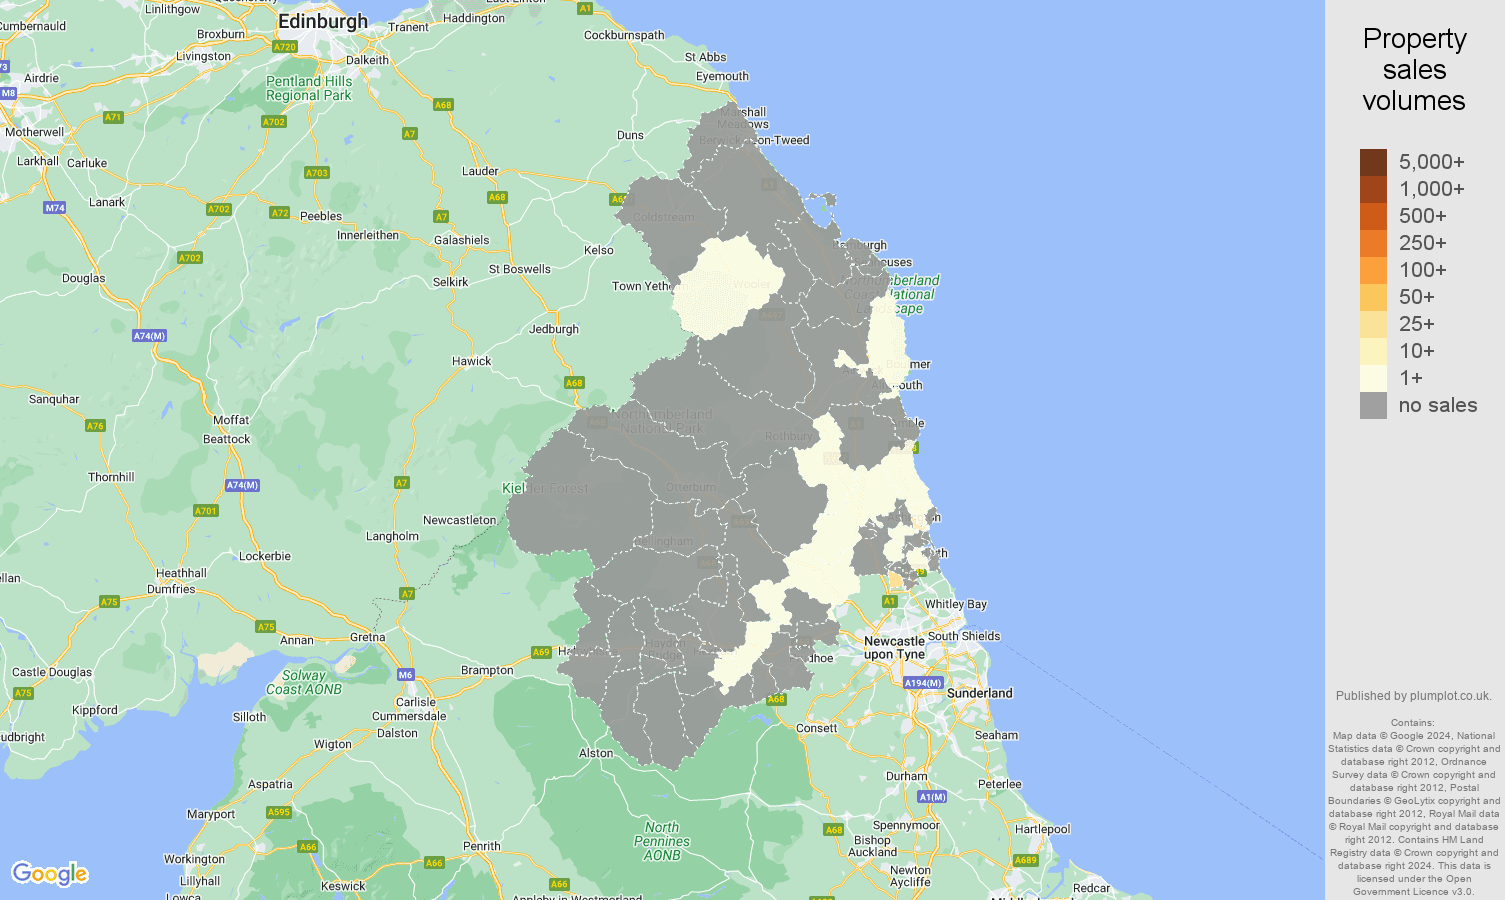Image resolution: width=1505 pixels, height=900 pixels.
Task: Click the North Pennines AONB label
Action: coord(662,841)
